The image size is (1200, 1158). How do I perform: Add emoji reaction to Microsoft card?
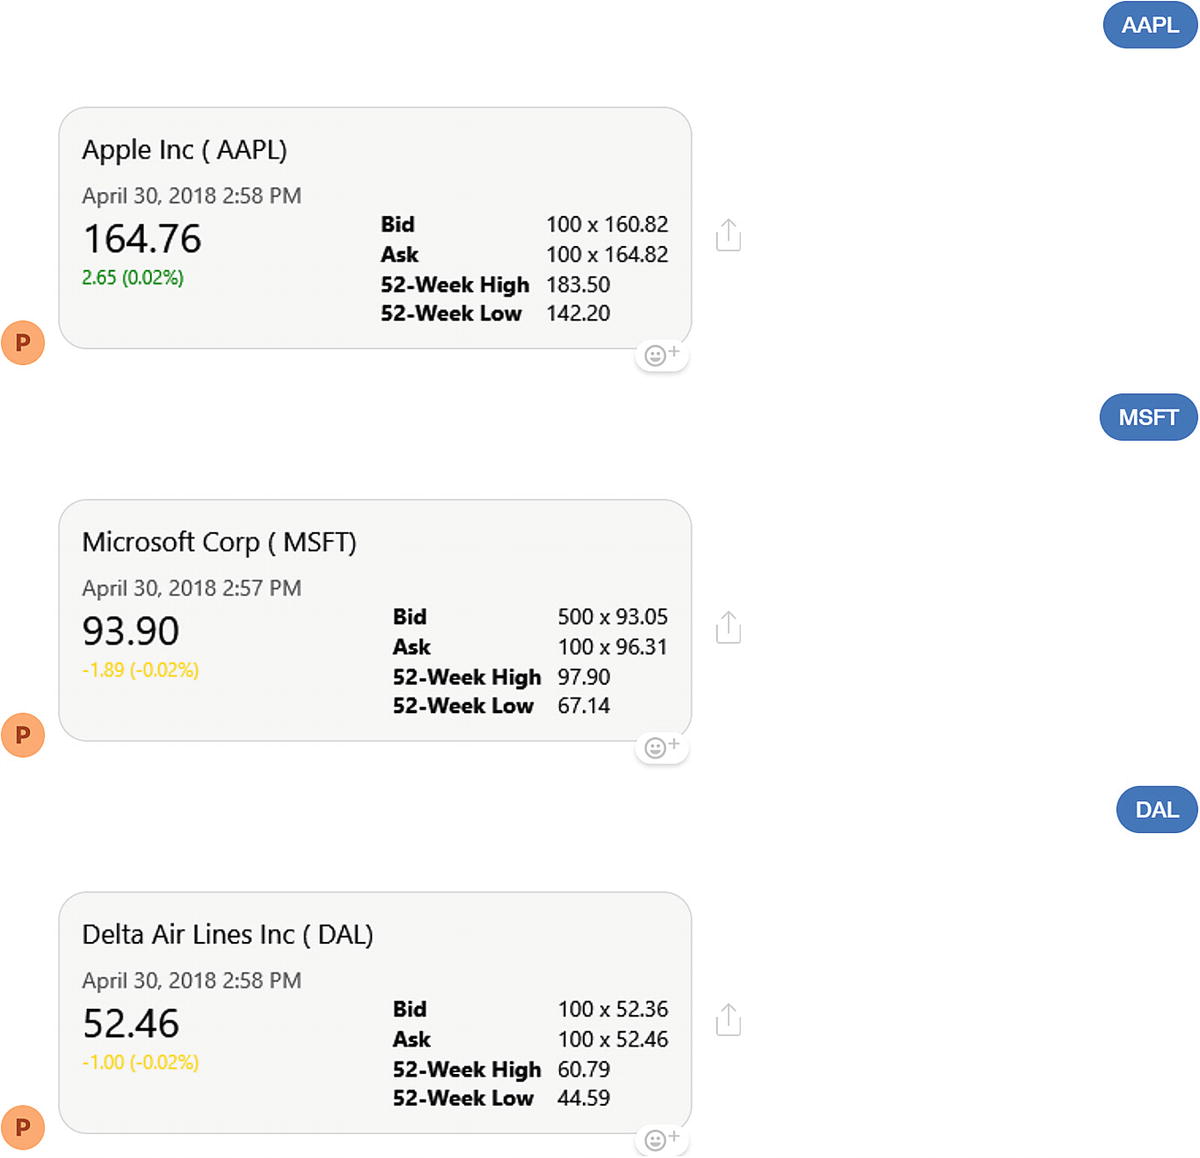coord(661,747)
